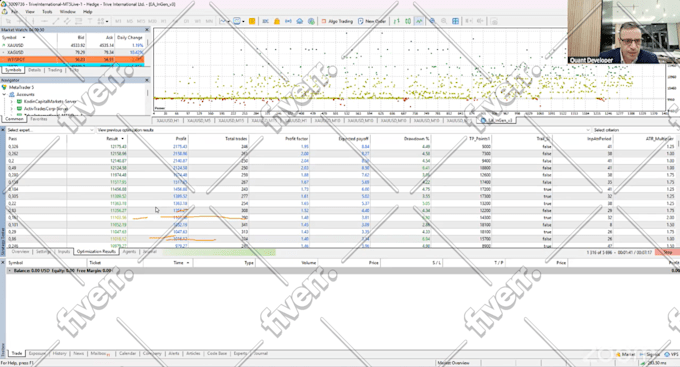Switch to Navigator Favorites tab
The width and height of the screenshot is (680, 367).
pos(39,119)
